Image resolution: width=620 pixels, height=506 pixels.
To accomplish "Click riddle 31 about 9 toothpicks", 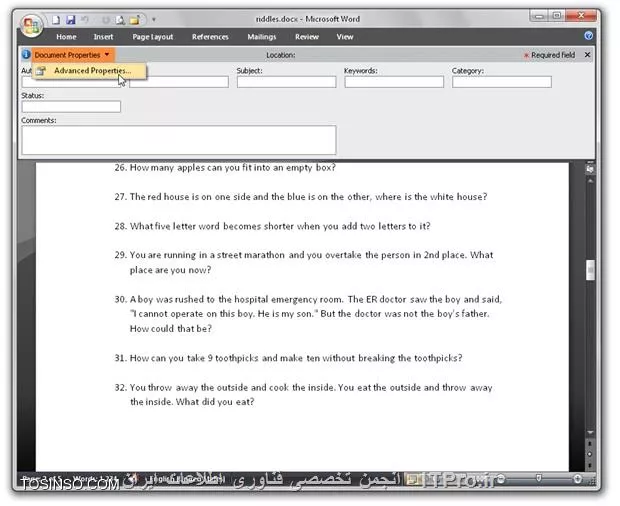I will coord(288,358).
